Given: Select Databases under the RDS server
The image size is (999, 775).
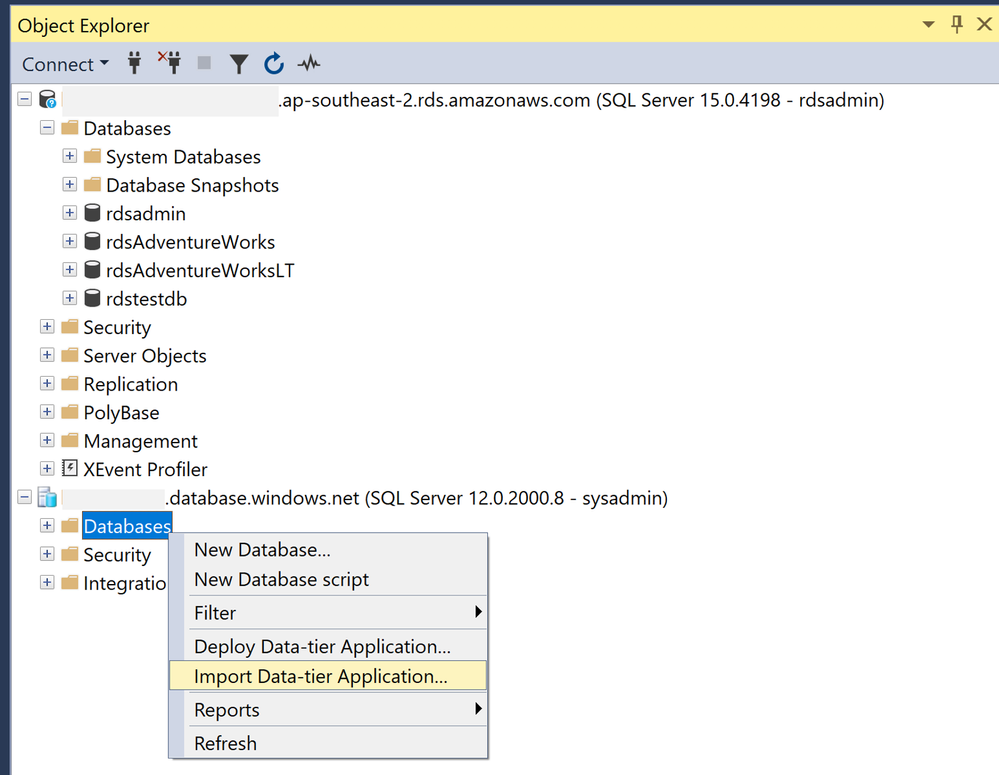Looking at the screenshot, I should coord(127,129).
